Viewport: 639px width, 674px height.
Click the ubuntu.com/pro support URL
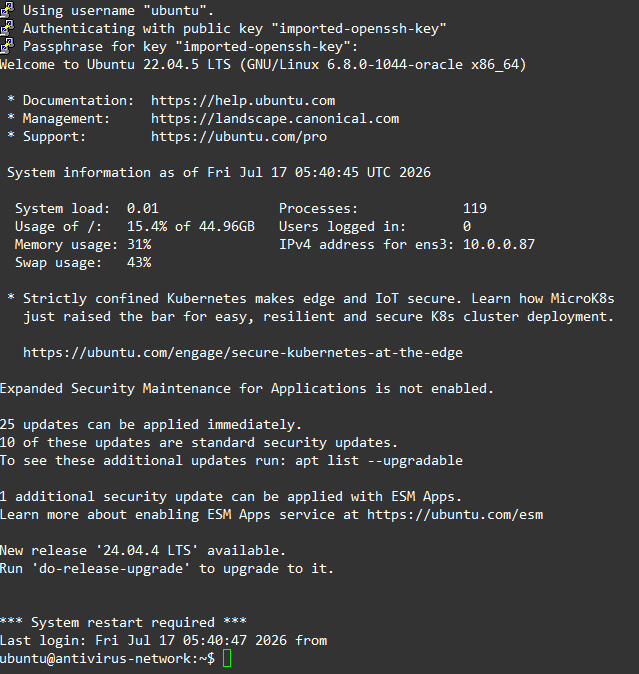click(239, 137)
